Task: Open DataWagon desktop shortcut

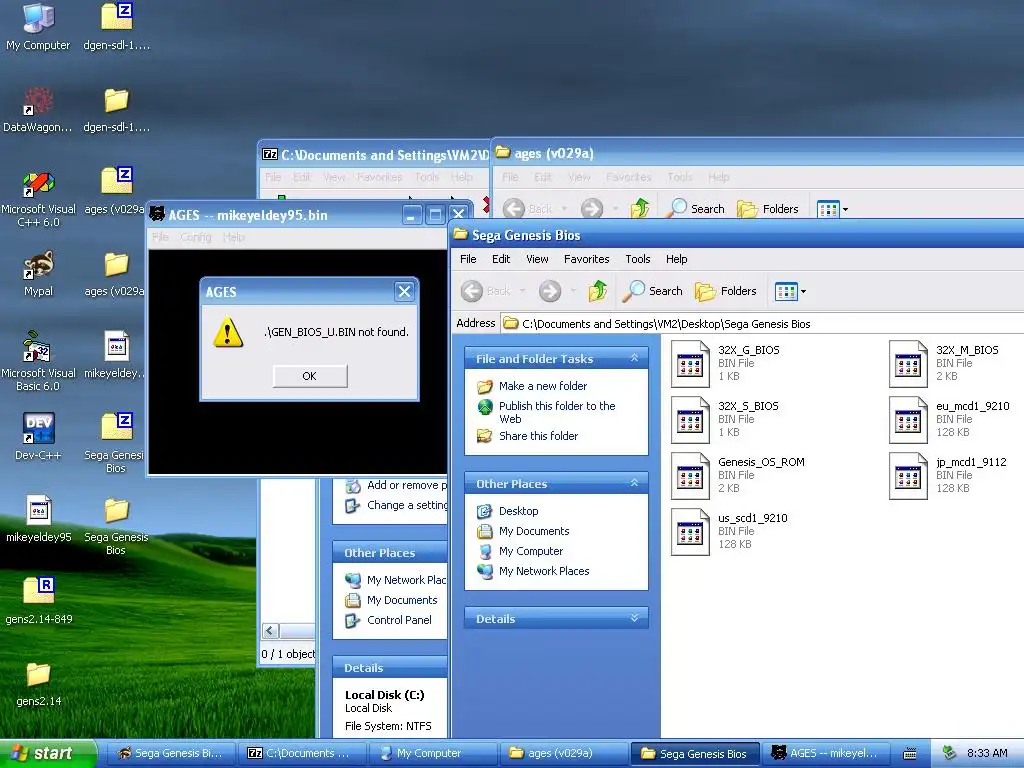Action: coord(38,109)
